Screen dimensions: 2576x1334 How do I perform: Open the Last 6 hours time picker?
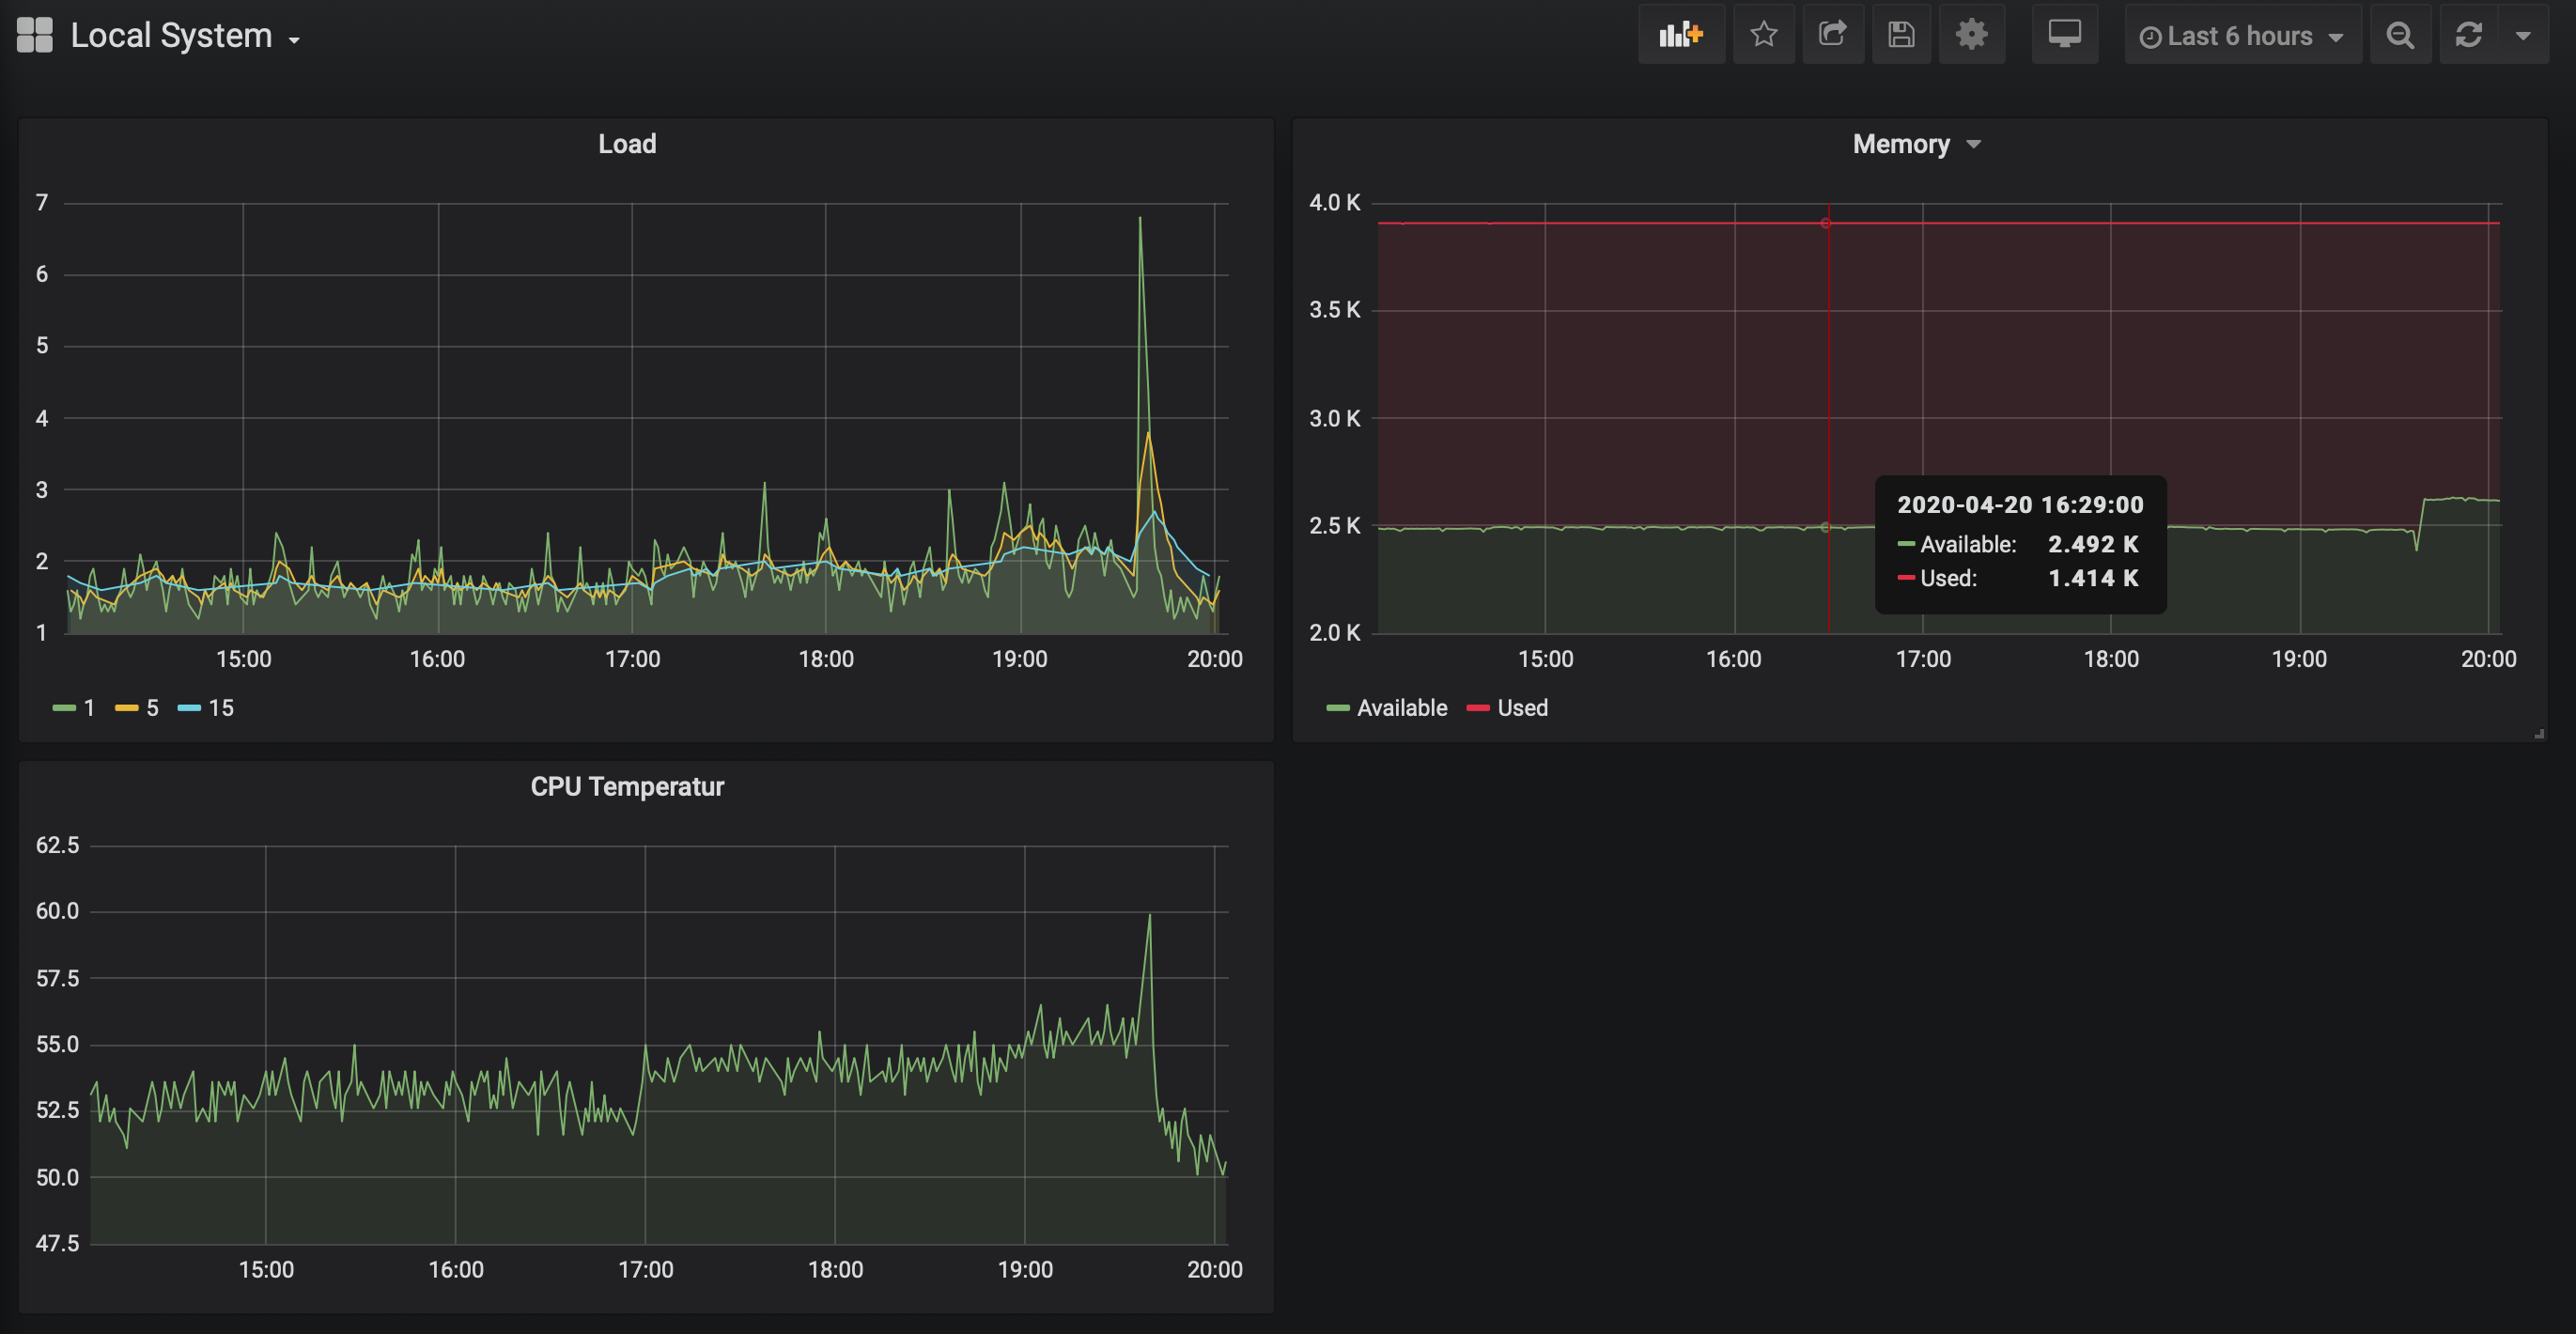tap(2241, 36)
